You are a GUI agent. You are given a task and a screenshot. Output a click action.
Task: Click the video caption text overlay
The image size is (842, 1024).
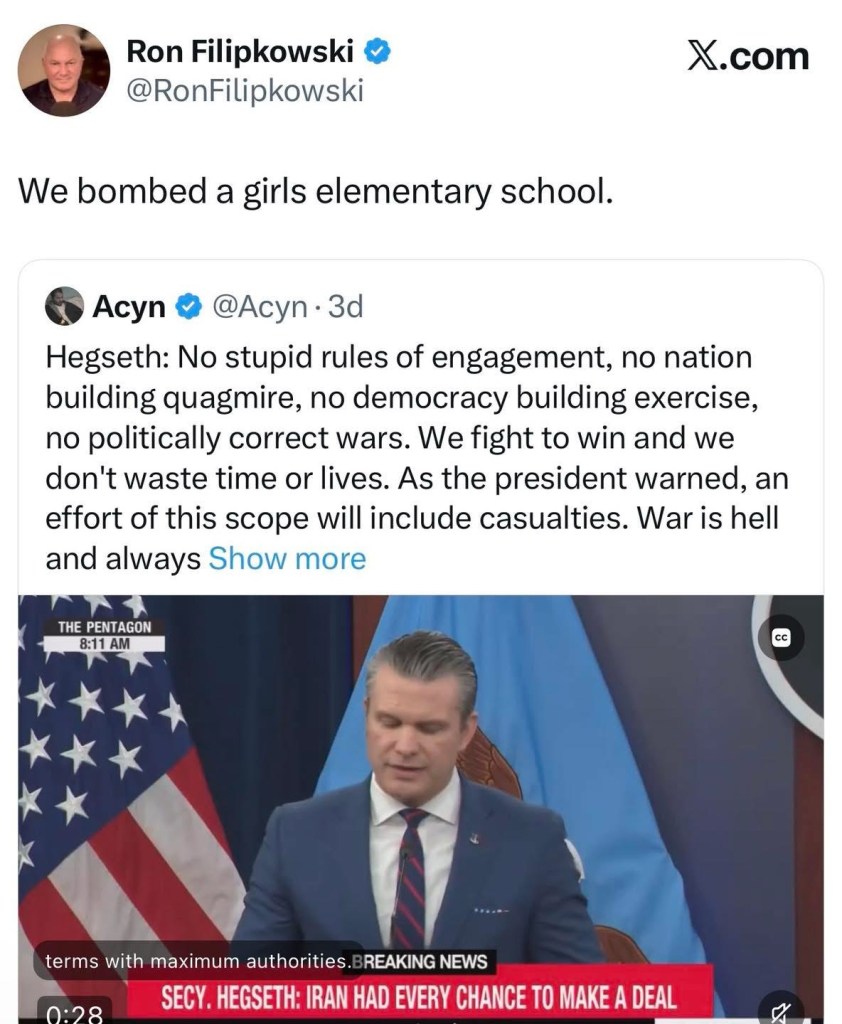(195, 962)
